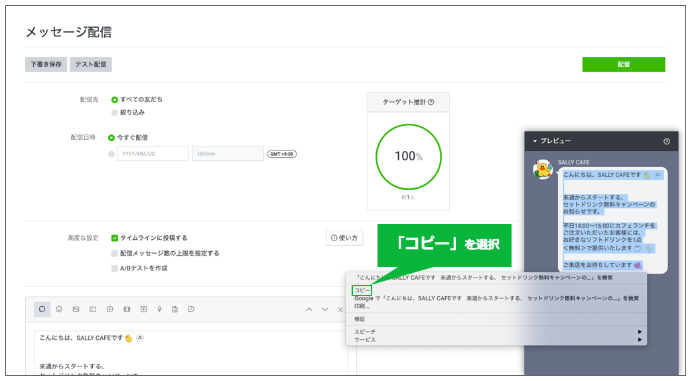This screenshot has height=381, width=690.
Task: Click into the message text area
Action: (x=191, y=353)
